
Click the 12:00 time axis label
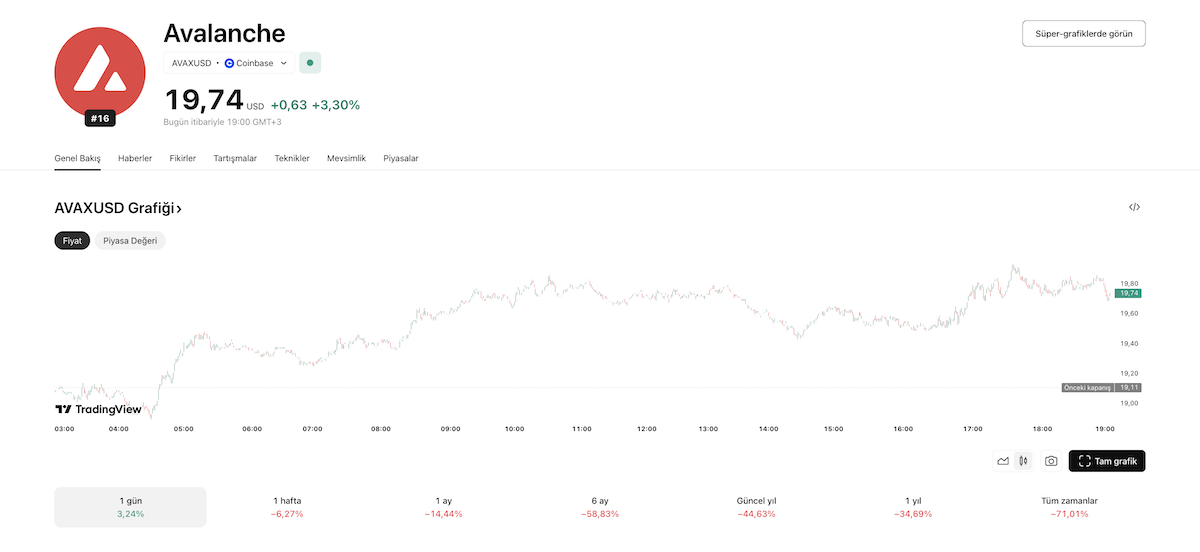(646, 429)
